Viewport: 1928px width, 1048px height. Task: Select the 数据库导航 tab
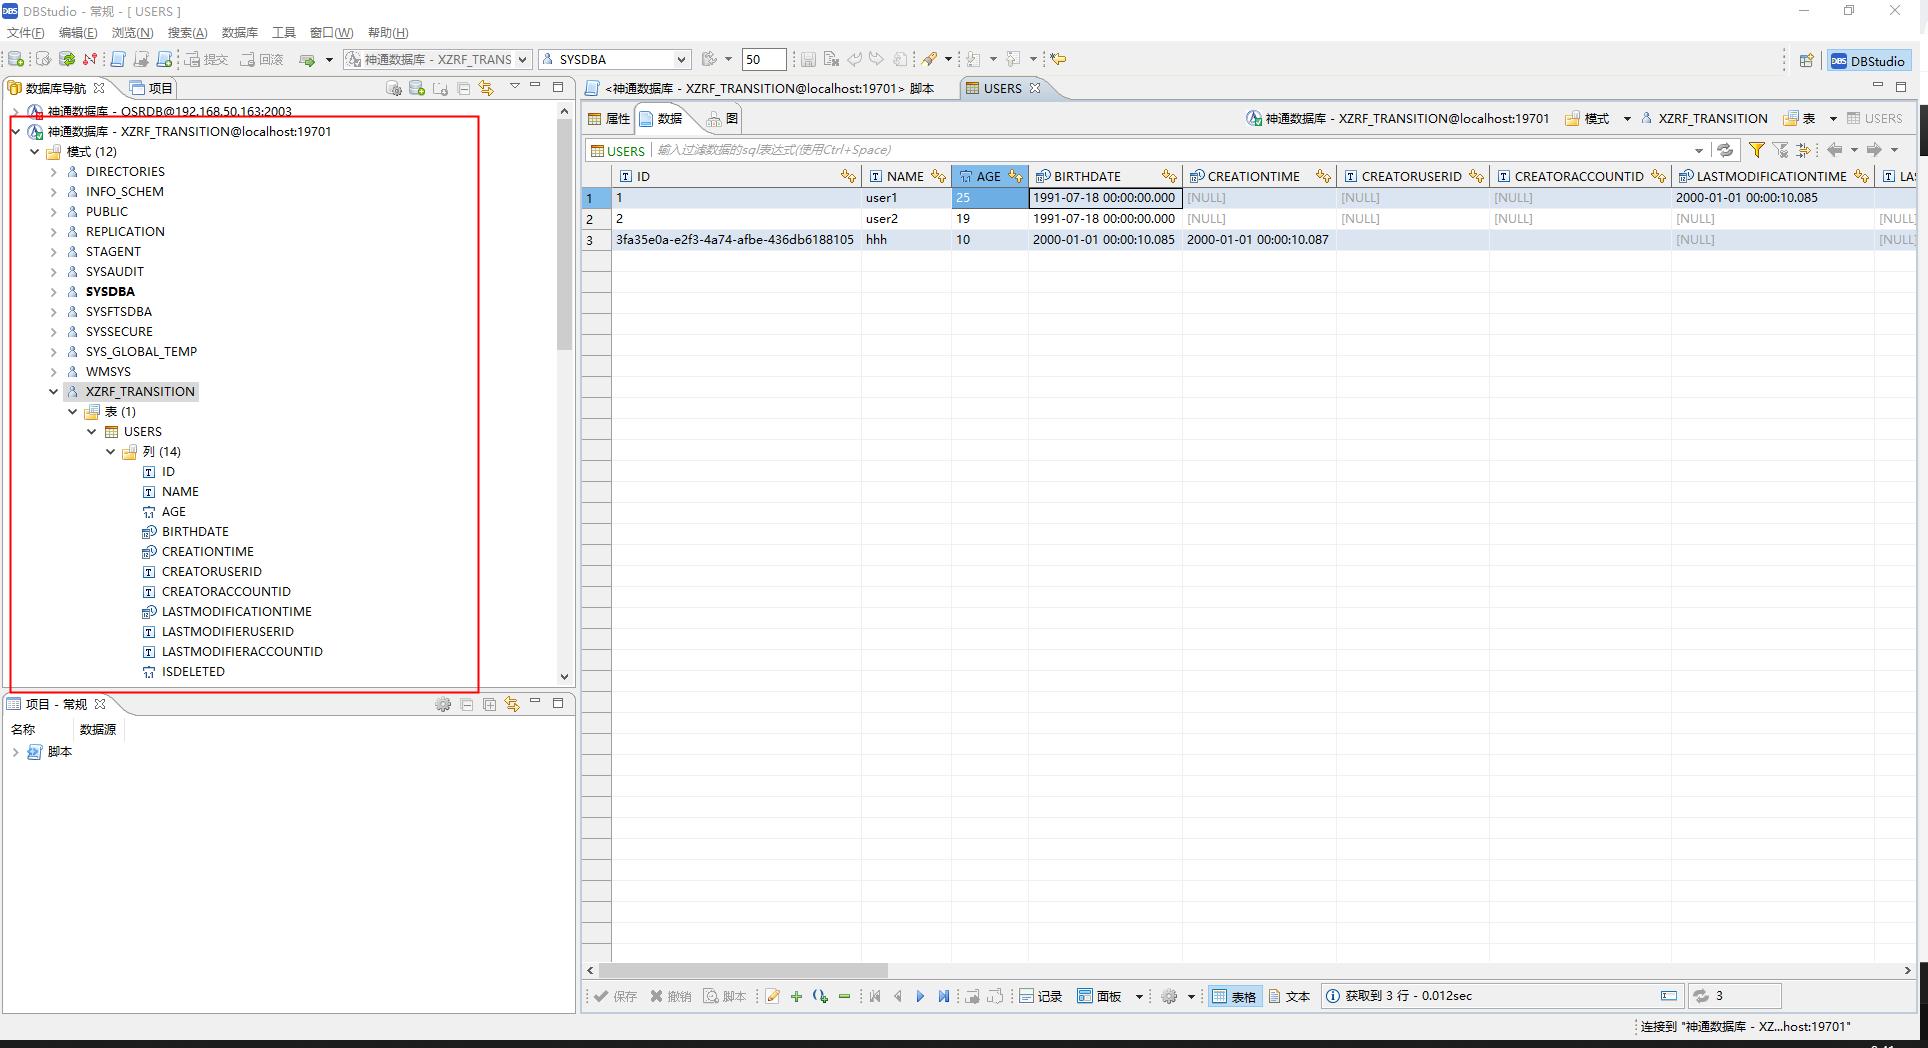click(x=56, y=88)
